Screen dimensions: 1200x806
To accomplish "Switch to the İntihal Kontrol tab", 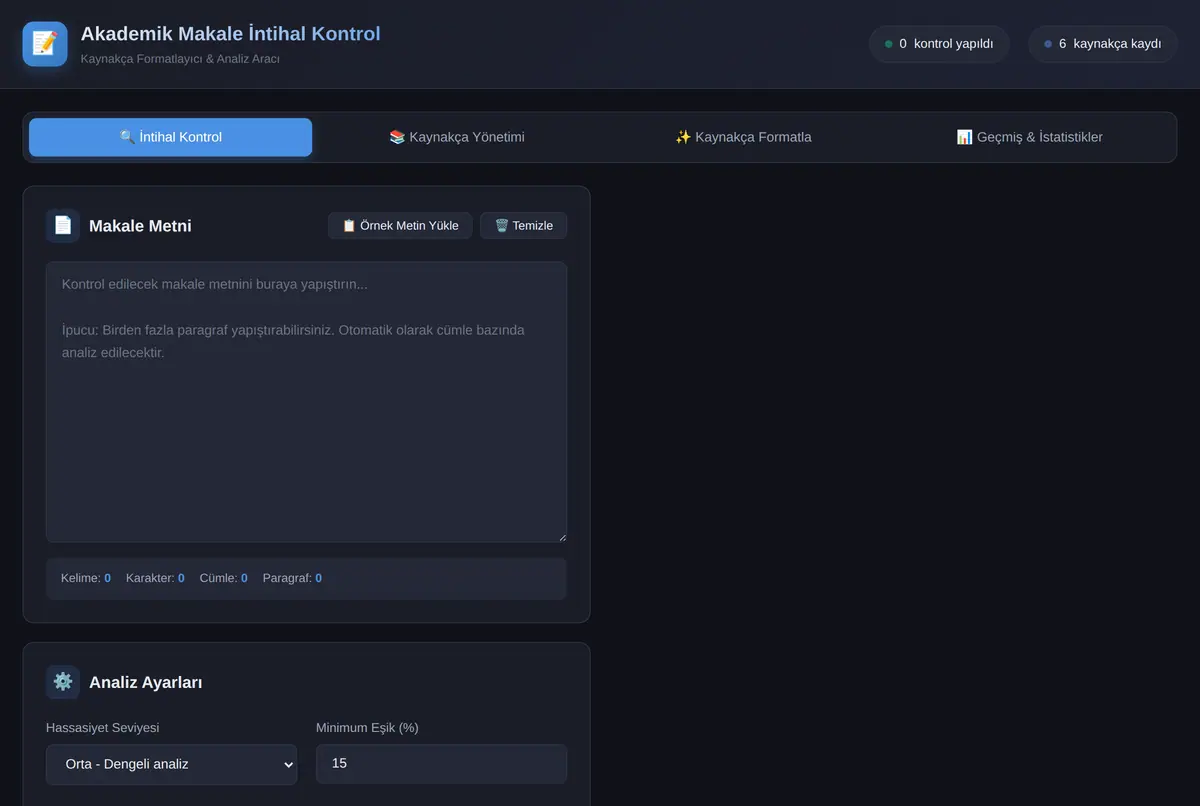I will coord(170,137).
